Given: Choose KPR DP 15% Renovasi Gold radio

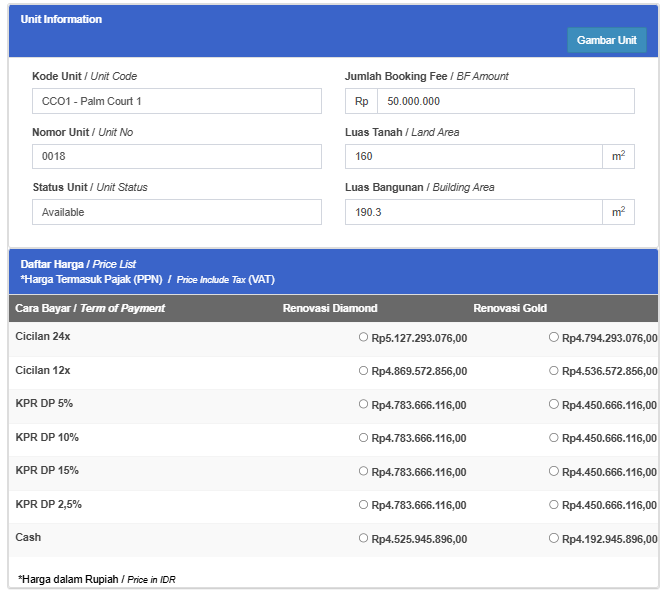Looking at the screenshot, I should (x=553, y=471).
